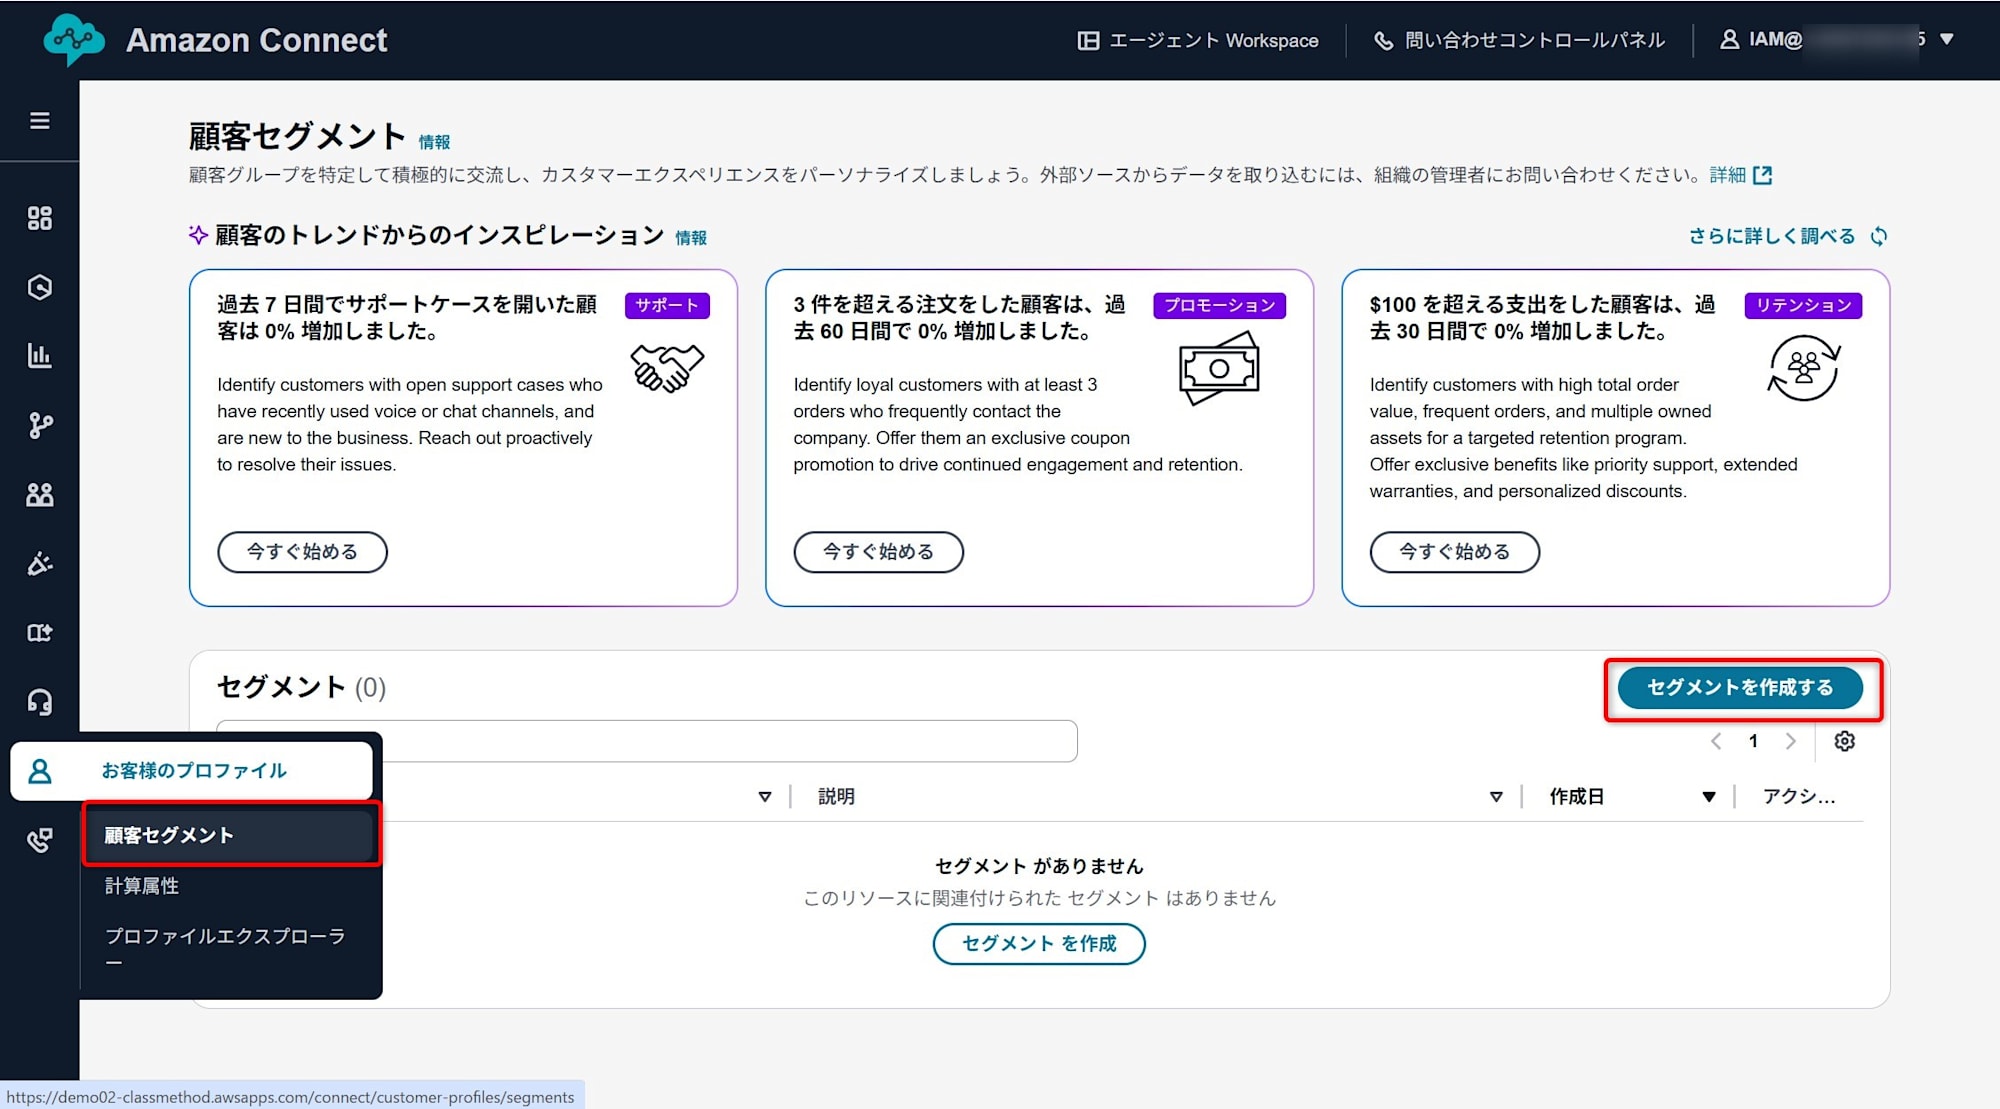Click the 作成日 column header
2000x1109 pixels.
[x=1577, y=797]
